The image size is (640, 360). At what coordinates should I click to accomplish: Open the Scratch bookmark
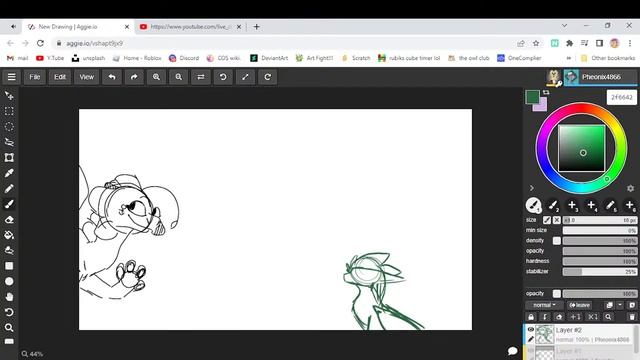(x=356, y=58)
